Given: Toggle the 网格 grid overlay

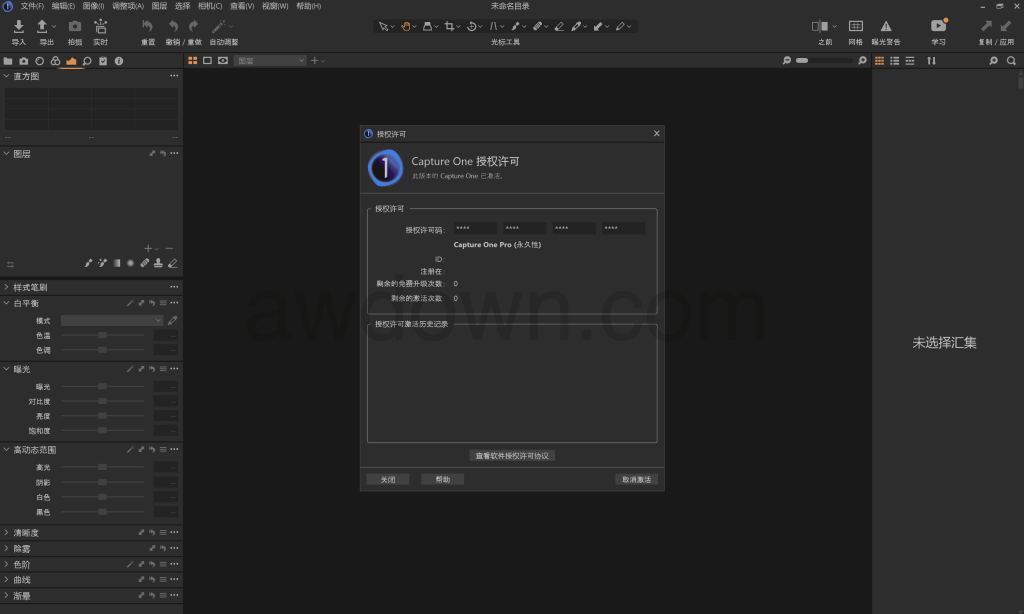Looking at the screenshot, I should pyautogui.click(x=855, y=27).
